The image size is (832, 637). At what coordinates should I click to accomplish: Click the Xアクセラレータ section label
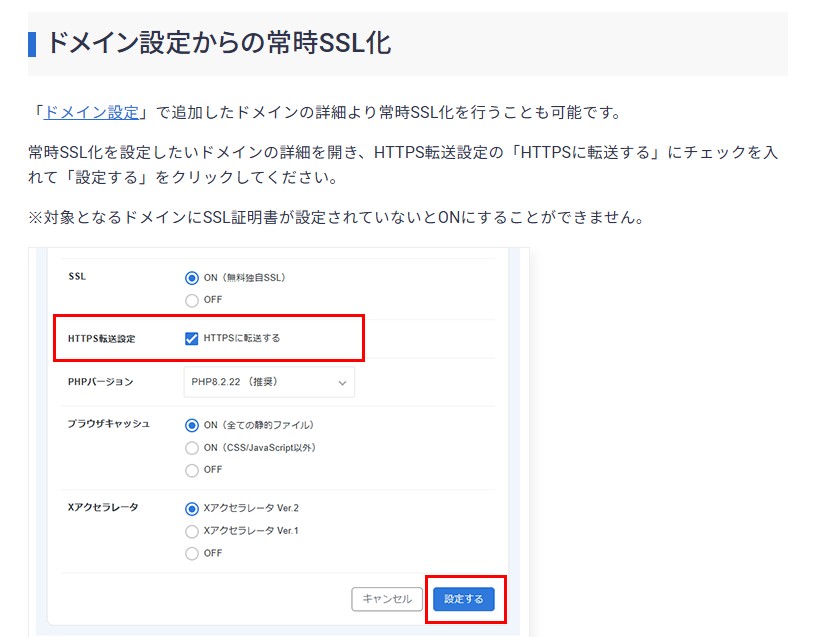pos(103,507)
